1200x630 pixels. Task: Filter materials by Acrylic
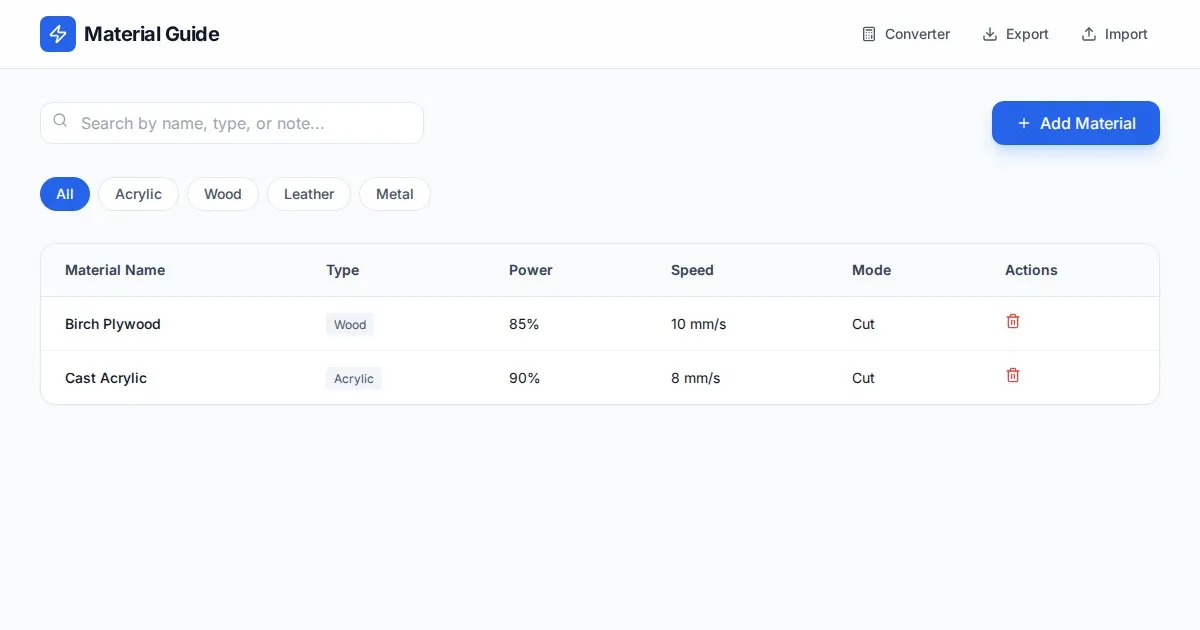(x=138, y=194)
